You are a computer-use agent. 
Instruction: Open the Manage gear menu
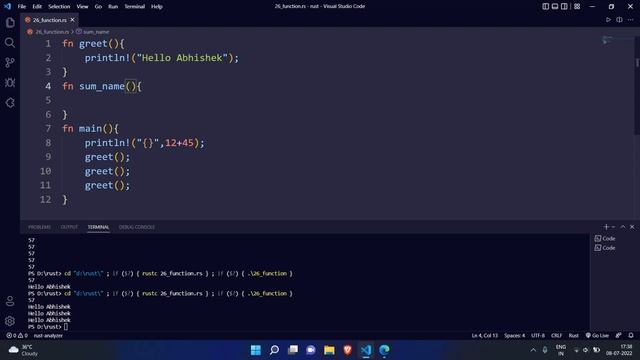[10, 321]
